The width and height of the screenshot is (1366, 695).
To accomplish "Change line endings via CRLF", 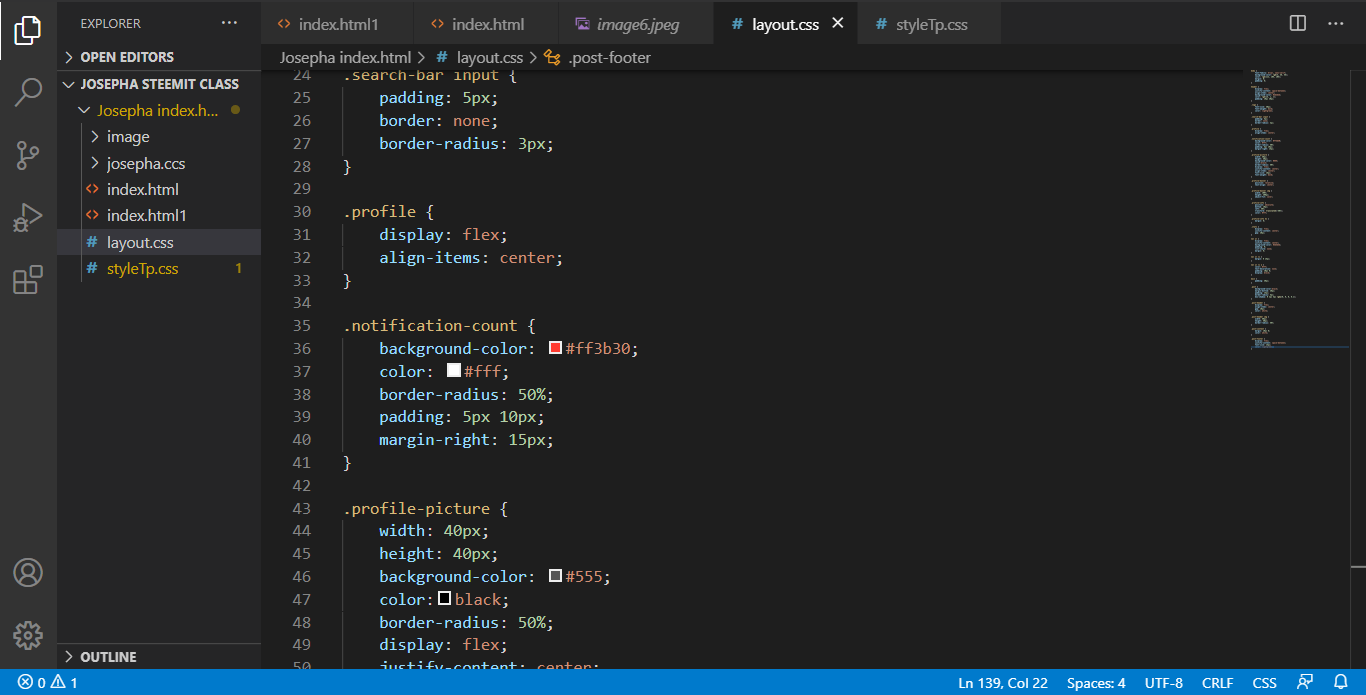I will [x=1217, y=683].
